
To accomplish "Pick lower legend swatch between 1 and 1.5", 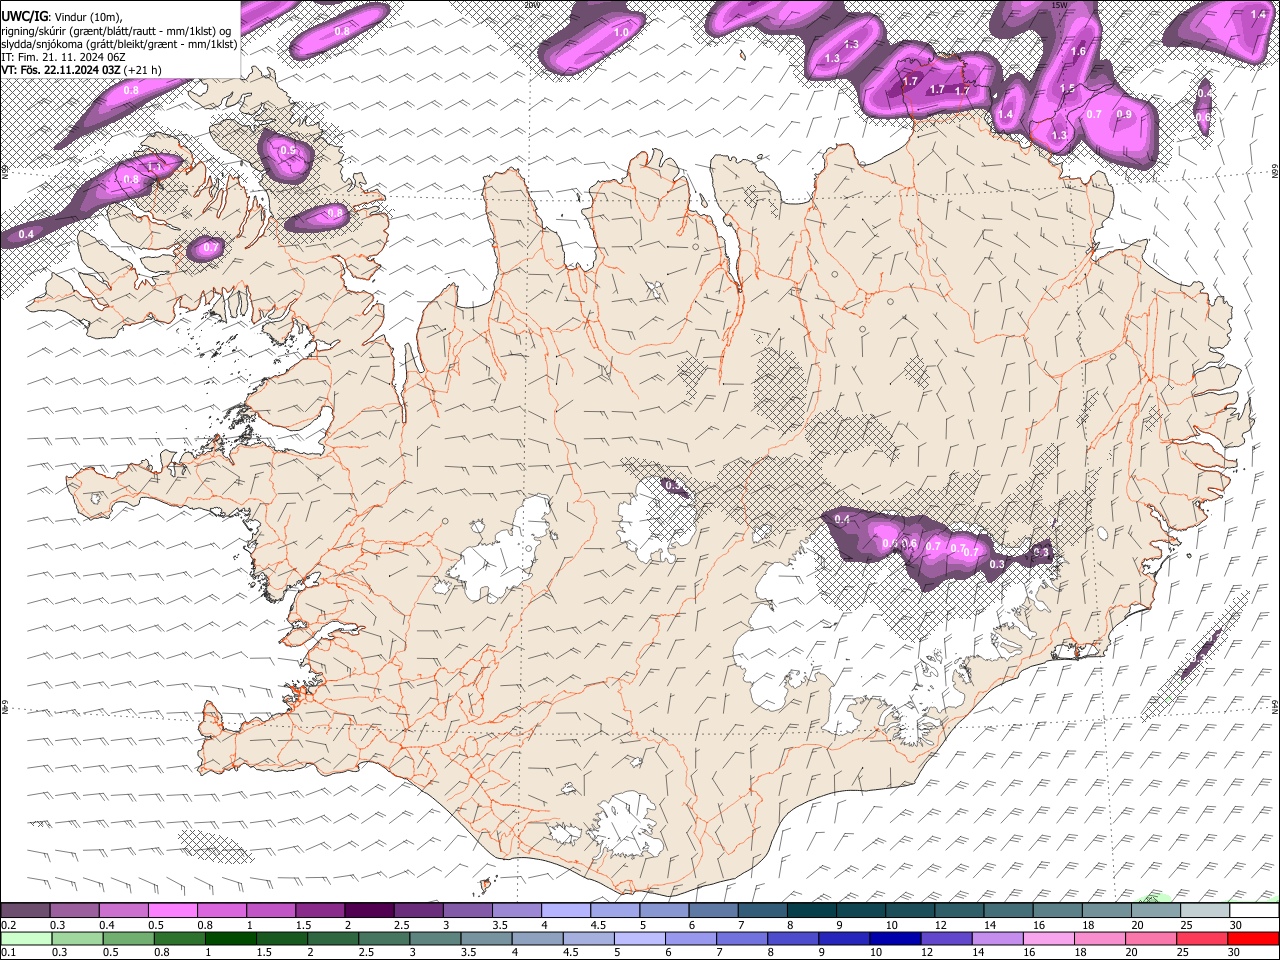I will (230, 938).
